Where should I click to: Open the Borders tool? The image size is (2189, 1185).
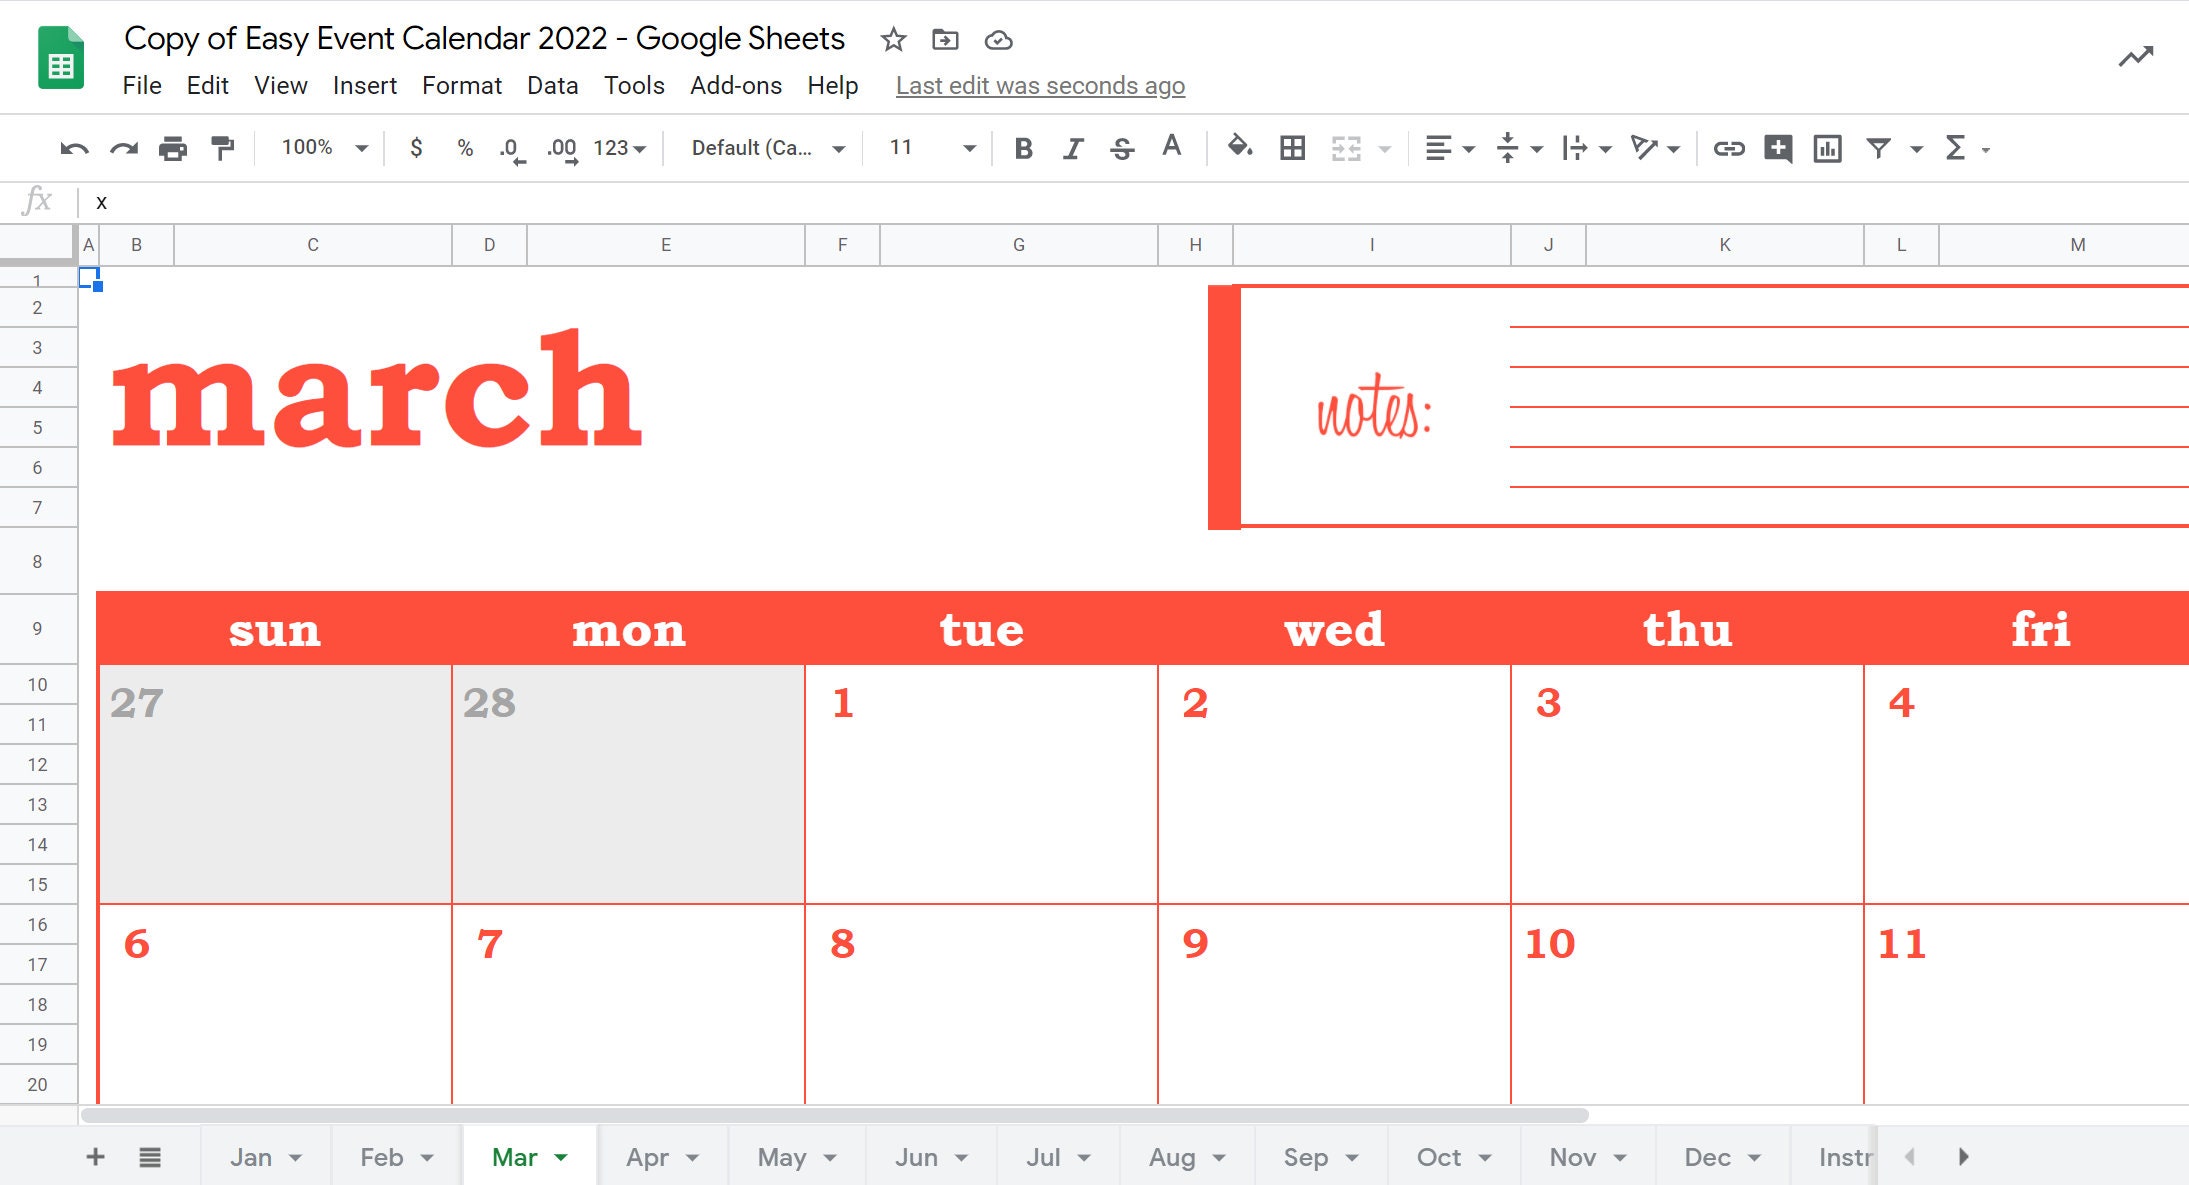(x=1292, y=149)
